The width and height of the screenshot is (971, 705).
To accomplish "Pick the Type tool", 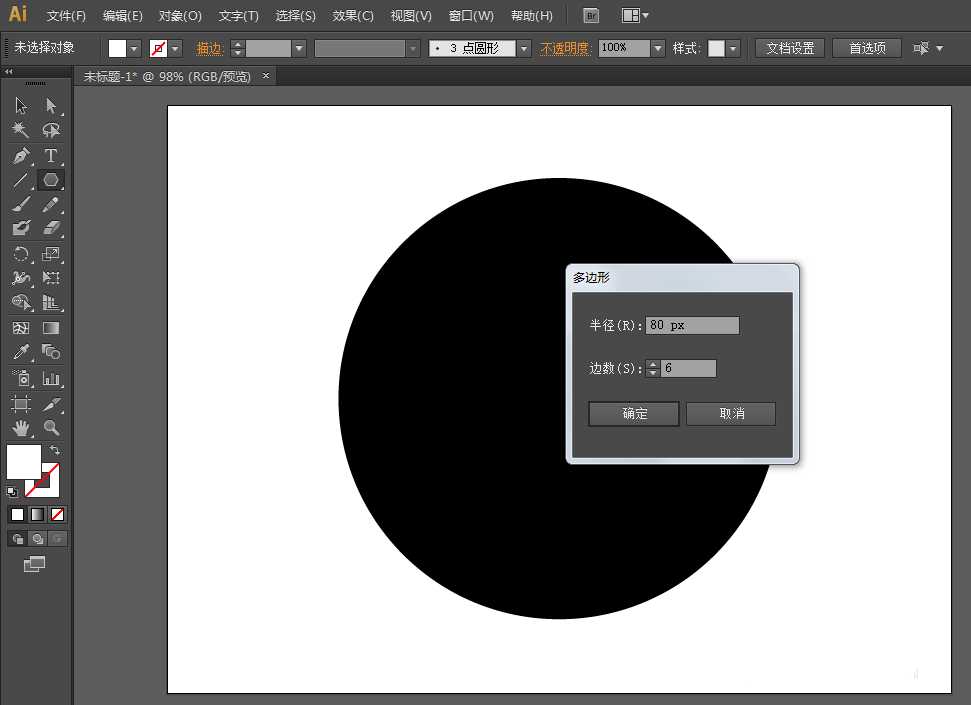I will coord(50,156).
